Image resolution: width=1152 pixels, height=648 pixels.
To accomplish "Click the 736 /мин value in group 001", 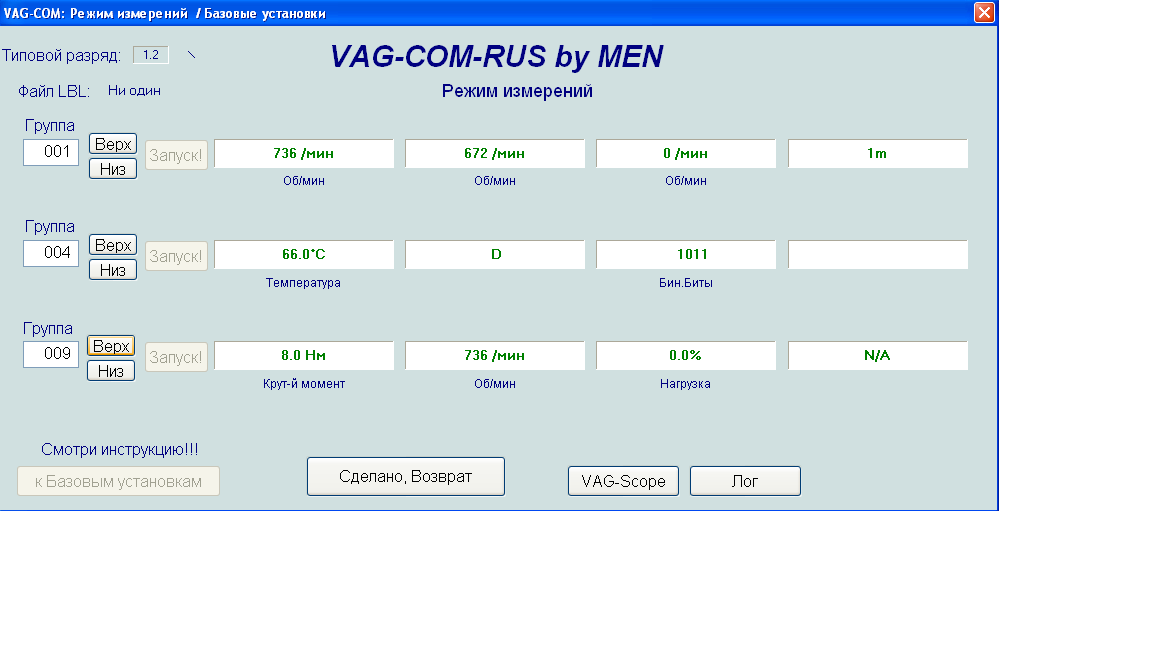I will 304,154.
